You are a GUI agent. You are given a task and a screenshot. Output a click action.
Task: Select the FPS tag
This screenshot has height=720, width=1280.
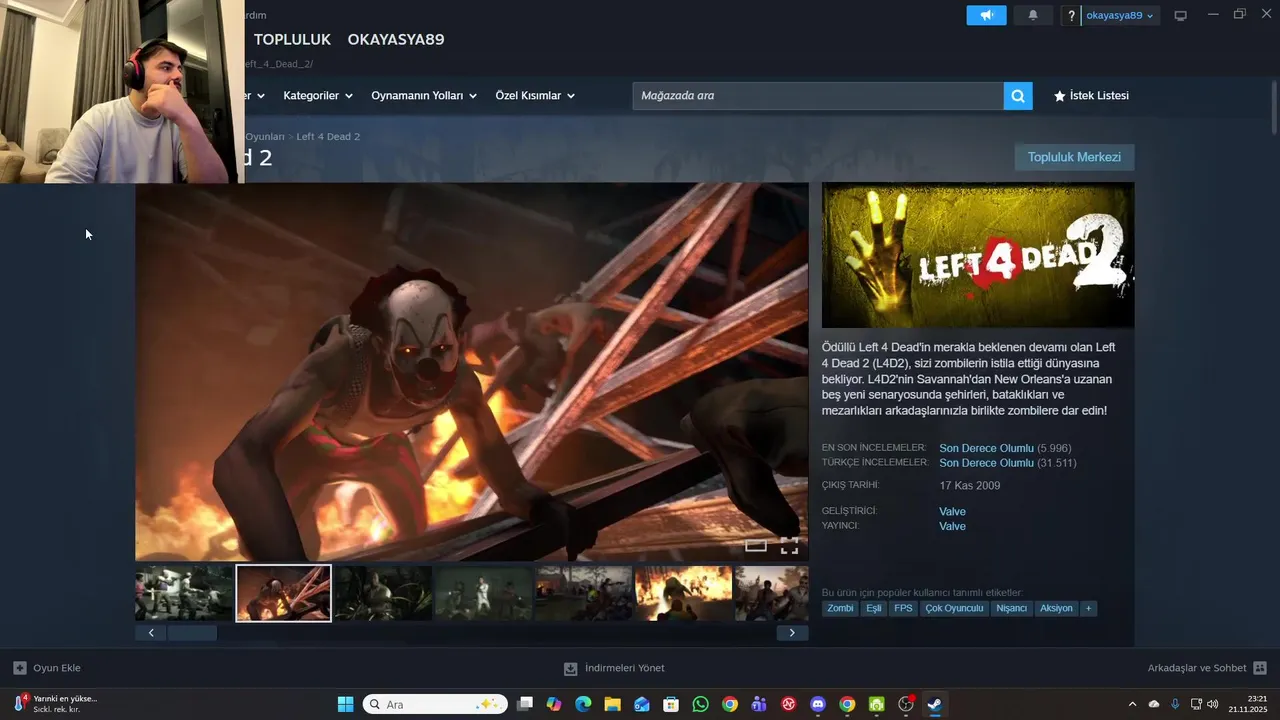pyautogui.click(x=903, y=608)
